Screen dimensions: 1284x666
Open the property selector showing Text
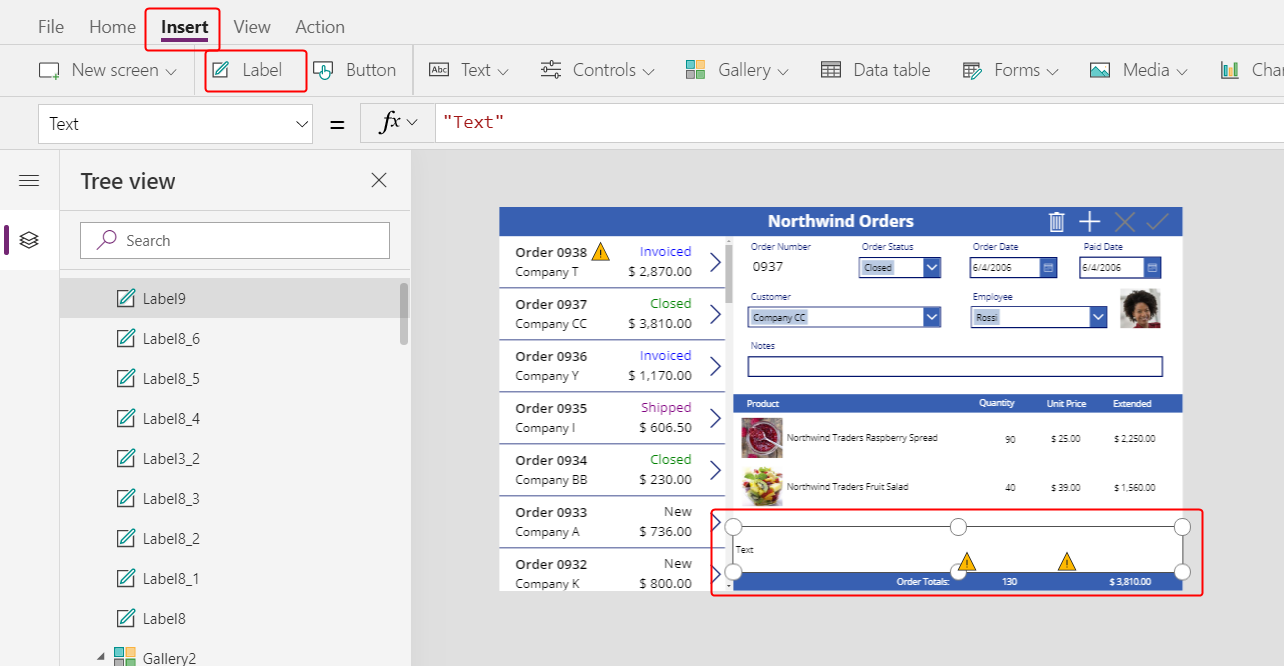click(x=177, y=124)
